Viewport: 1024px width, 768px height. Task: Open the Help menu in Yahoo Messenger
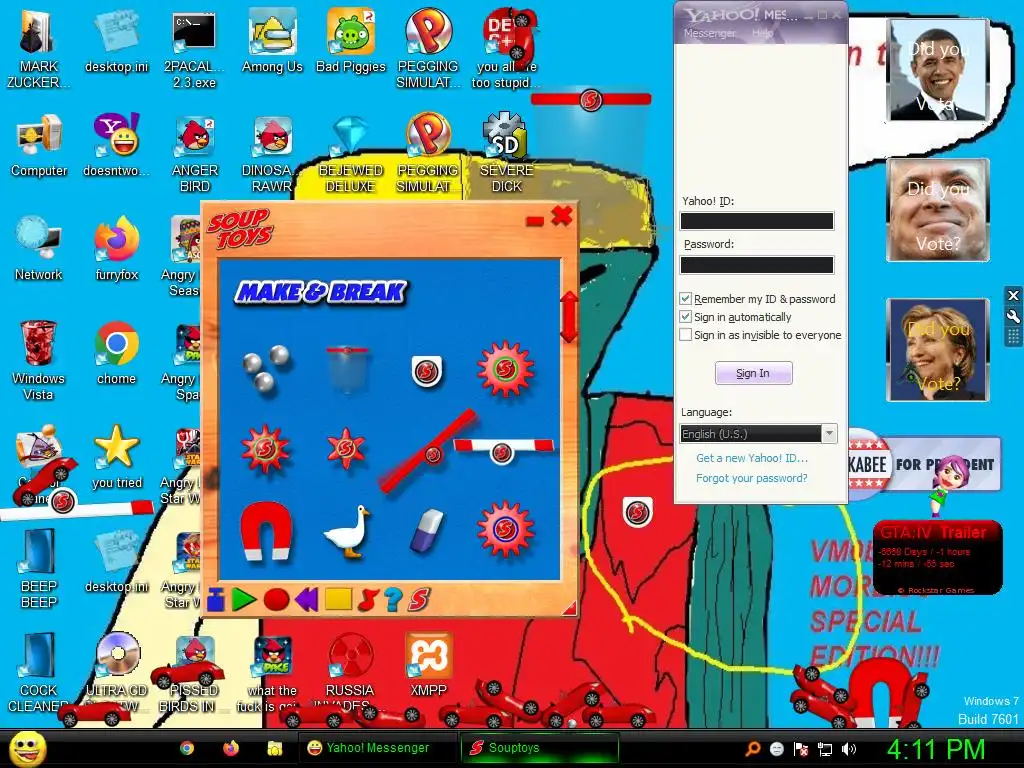tap(762, 33)
